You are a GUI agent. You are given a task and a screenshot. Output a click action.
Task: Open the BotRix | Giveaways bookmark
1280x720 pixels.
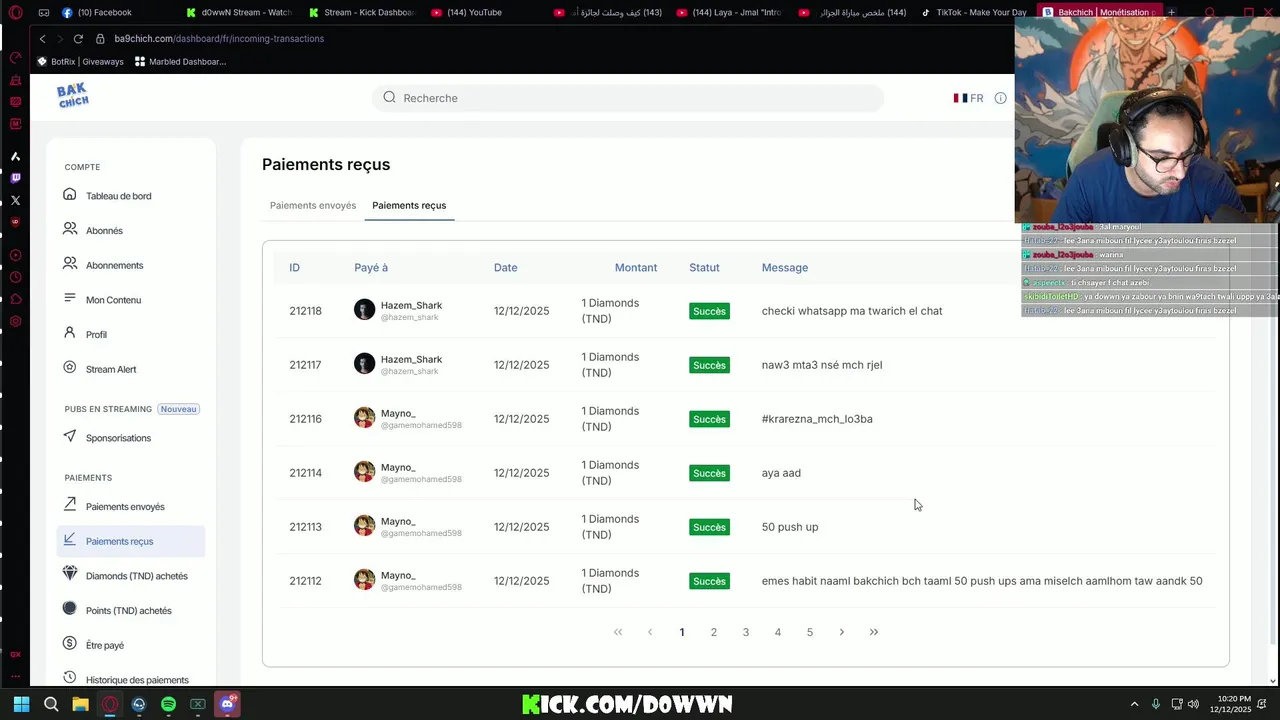80,61
